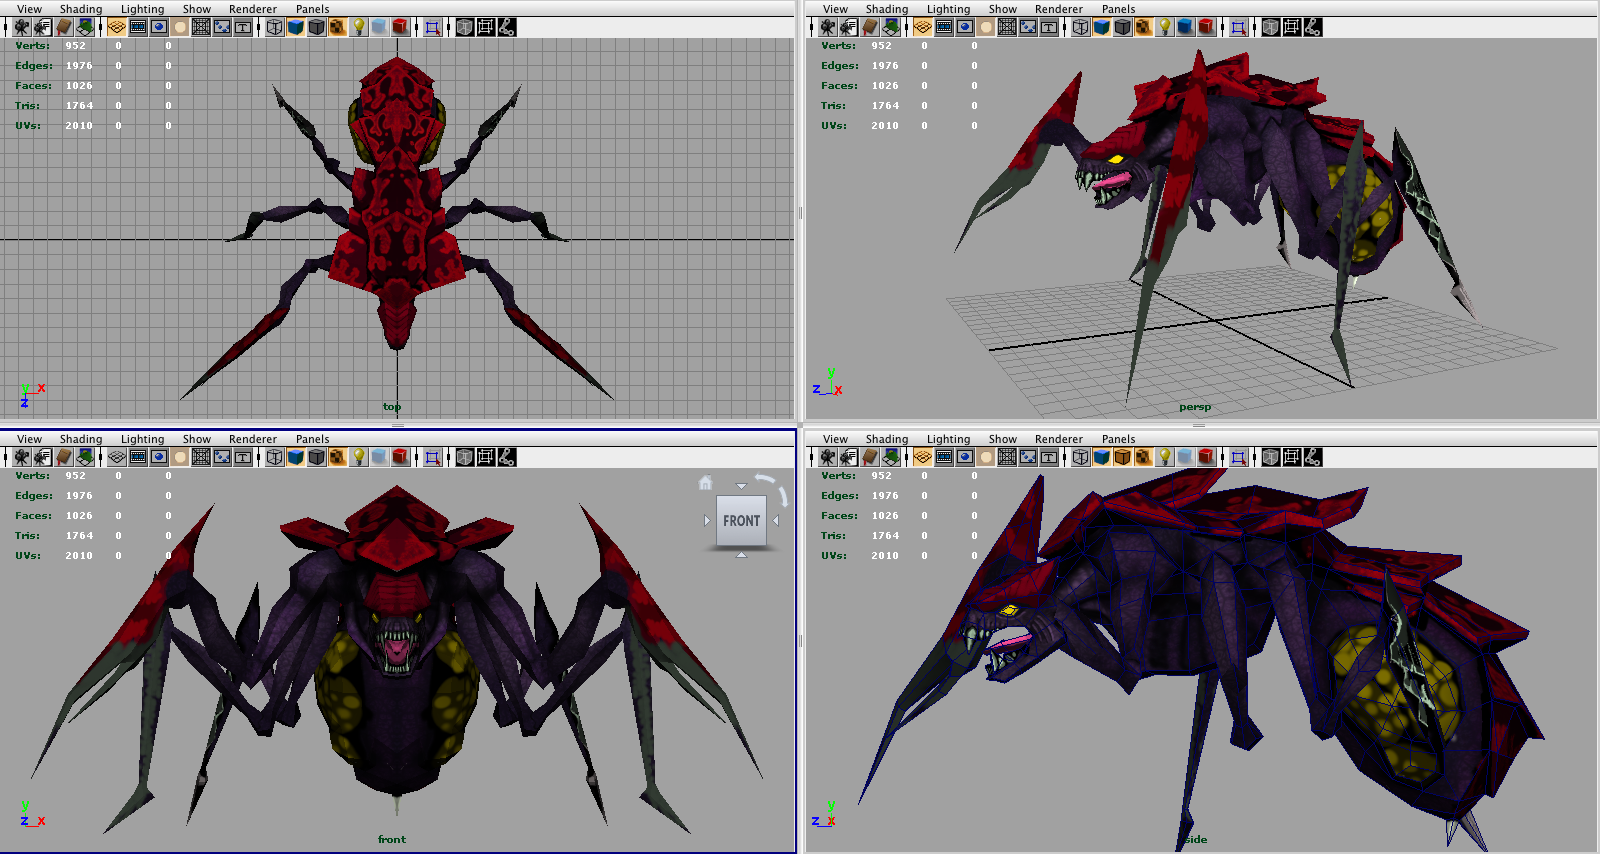The image size is (1600, 854).
Task: Click X-Ray Joints icon in side panel
Action: [x=1313, y=457]
